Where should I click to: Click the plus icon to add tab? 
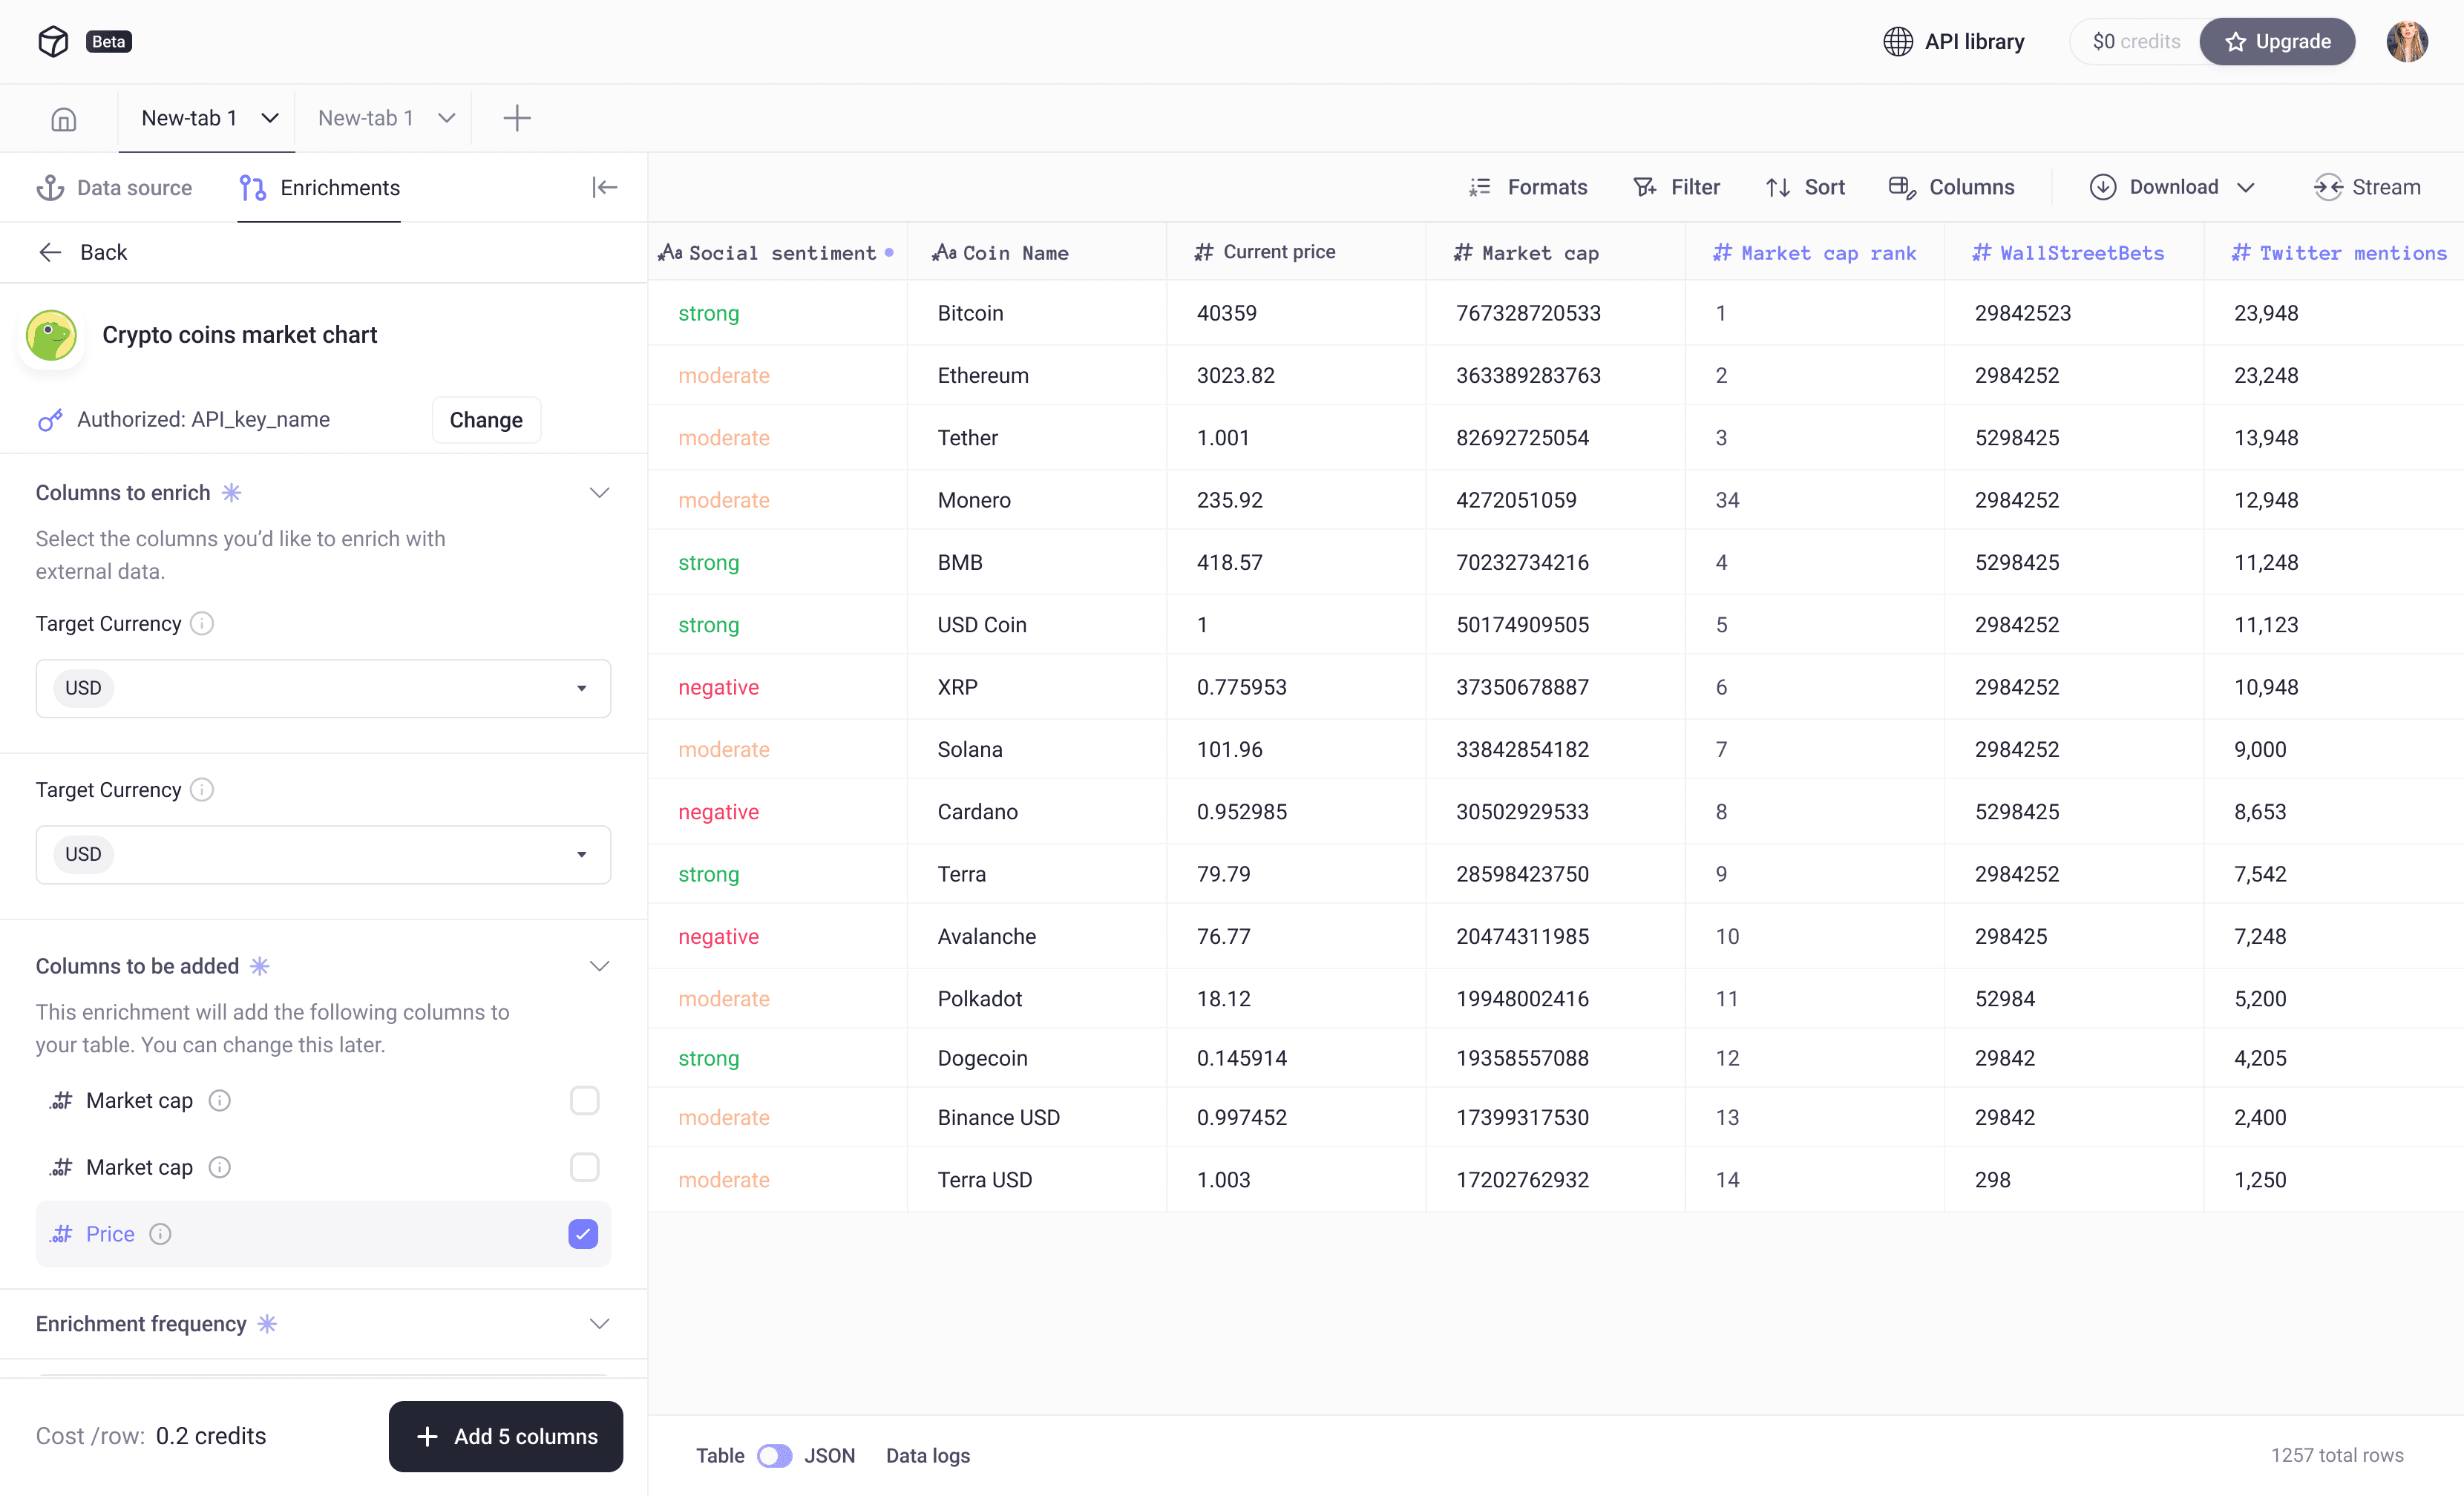coord(516,118)
